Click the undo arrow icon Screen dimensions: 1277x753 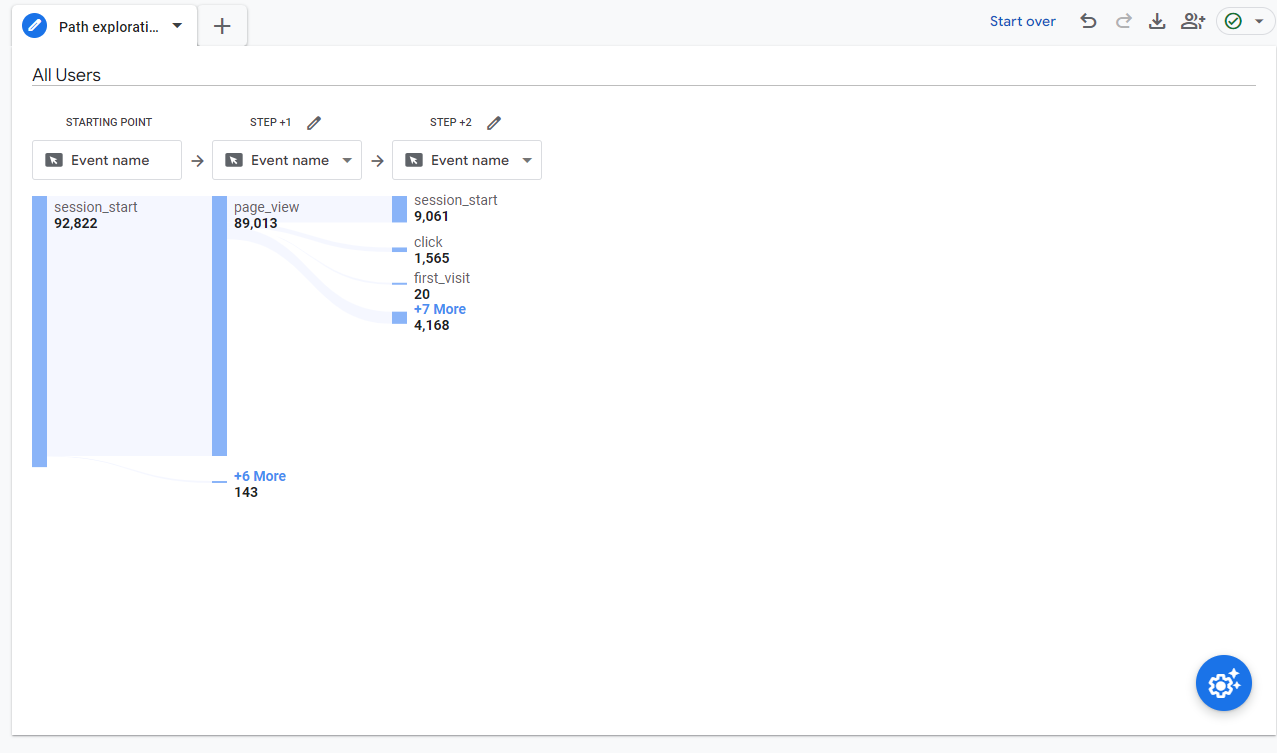1088,21
